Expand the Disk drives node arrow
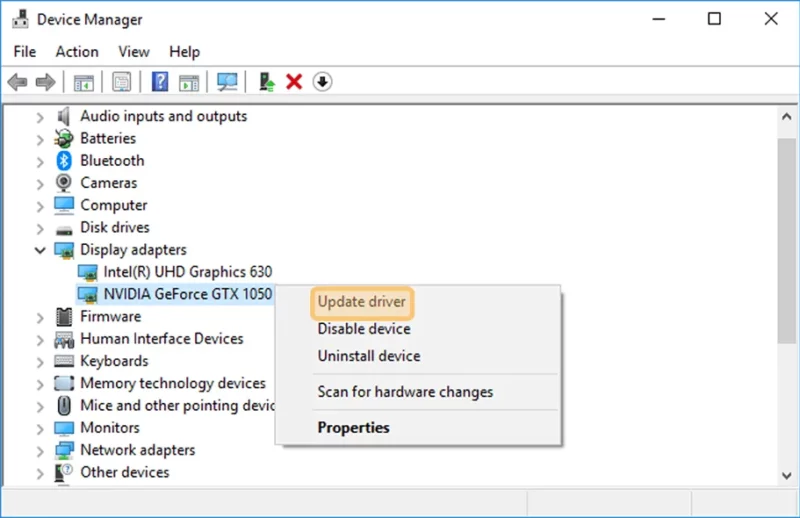 tap(40, 229)
